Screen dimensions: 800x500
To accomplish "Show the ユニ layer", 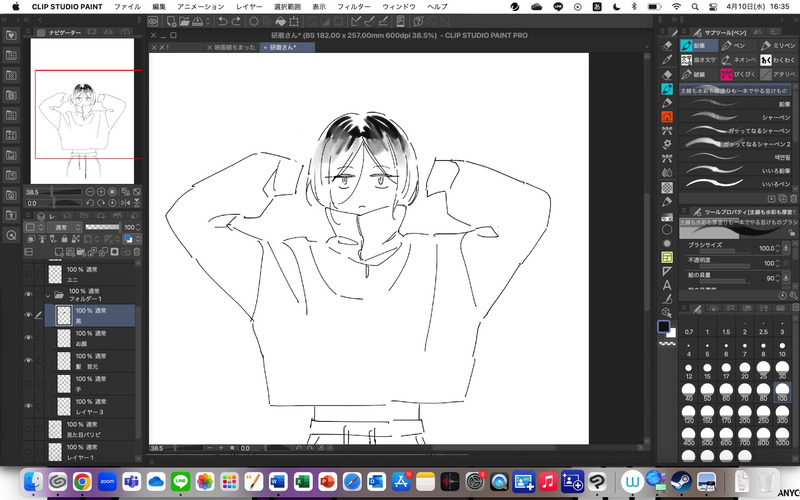I will point(28,274).
